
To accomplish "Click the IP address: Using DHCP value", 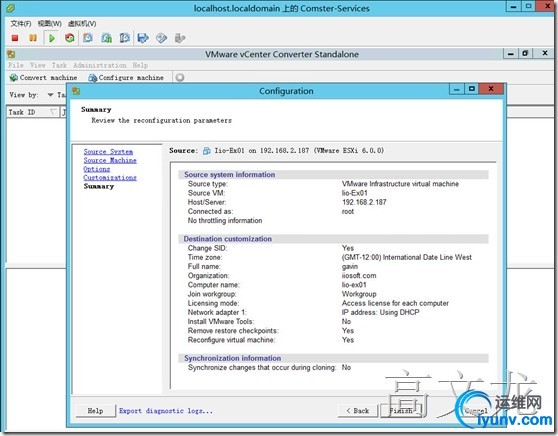I will coord(380,312).
